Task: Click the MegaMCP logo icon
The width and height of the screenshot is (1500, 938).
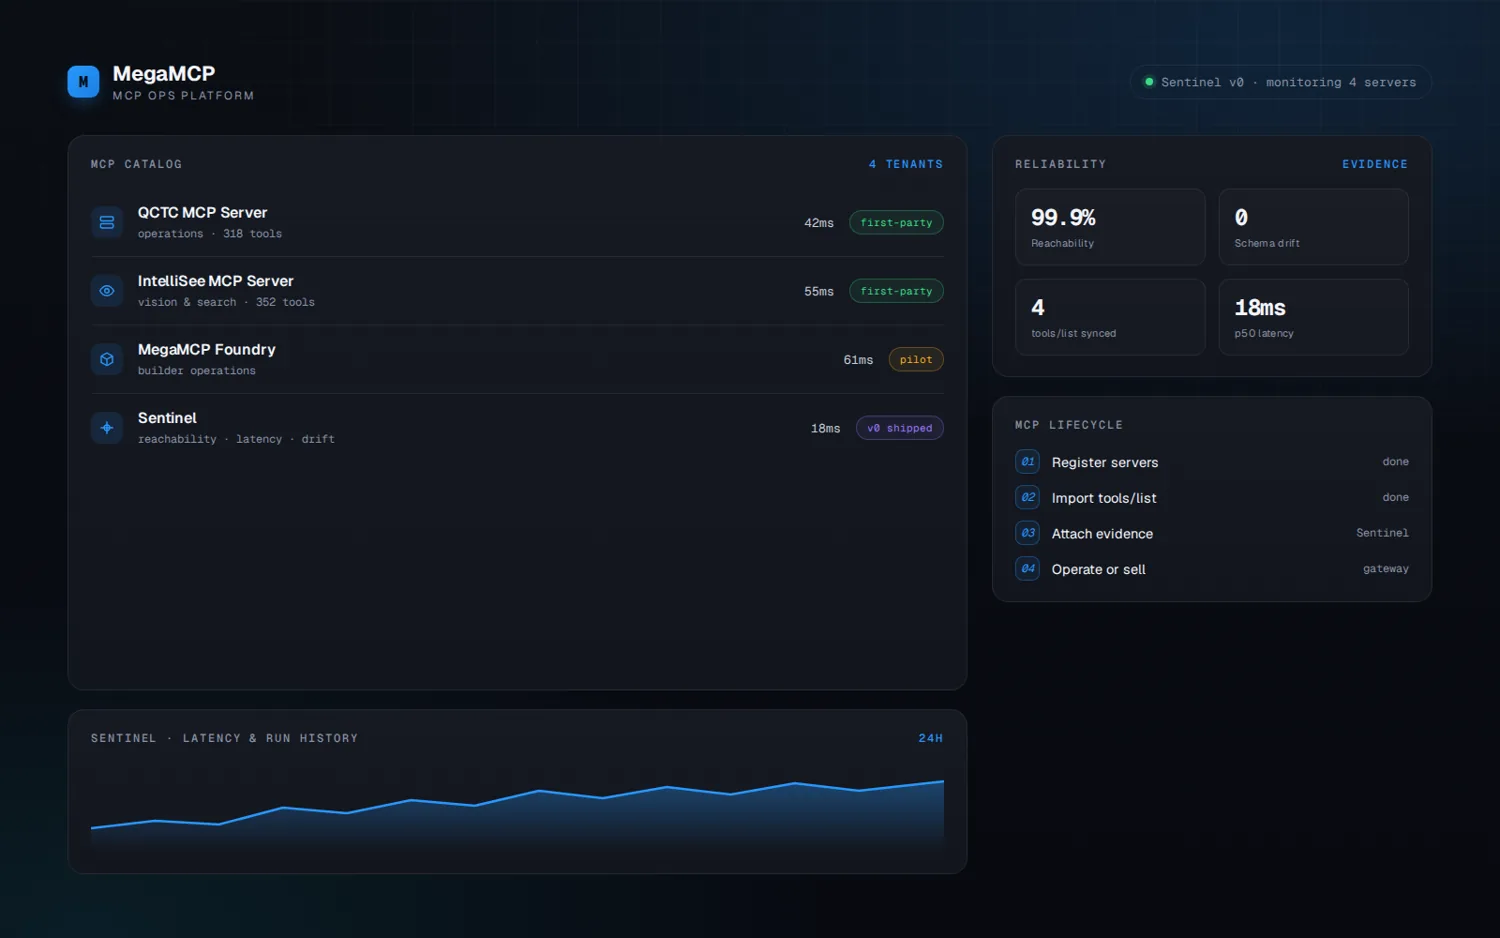Action: pyautogui.click(x=83, y=82)
